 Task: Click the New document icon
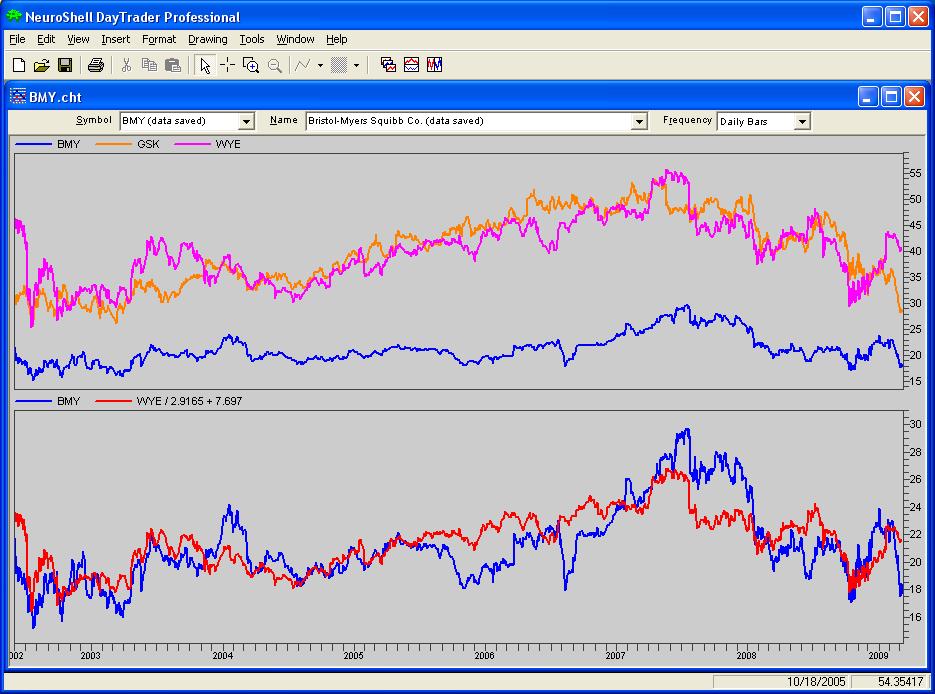click(18, 65)
